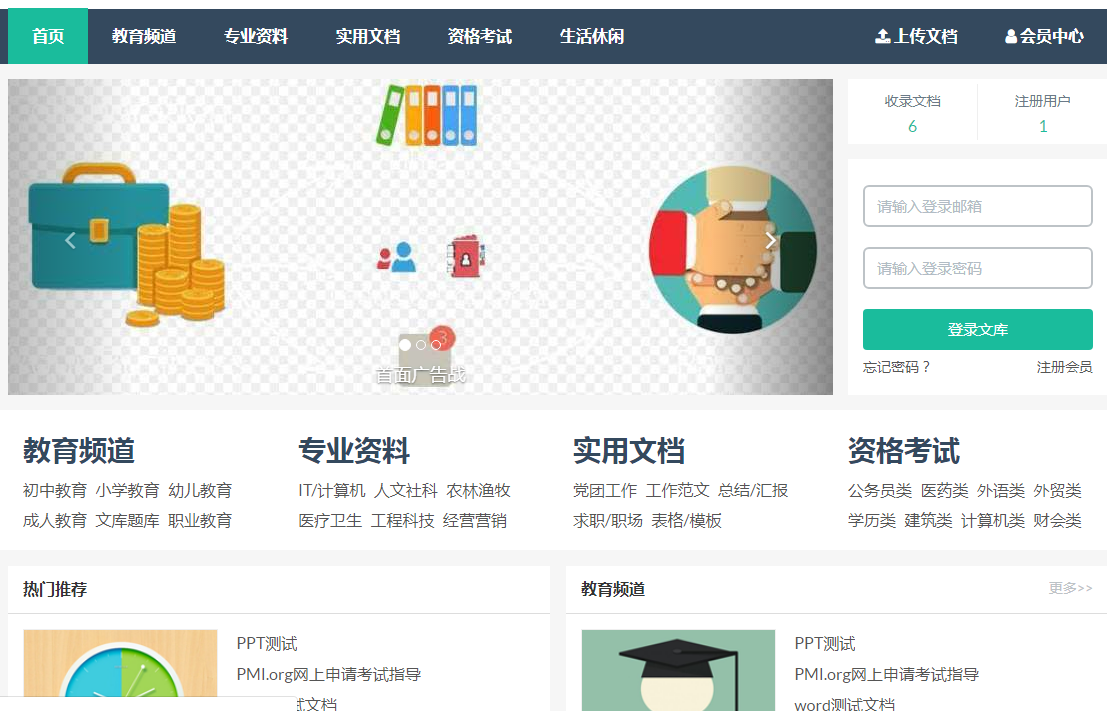Open the 专业资料 large category heading

pos(354,450)
